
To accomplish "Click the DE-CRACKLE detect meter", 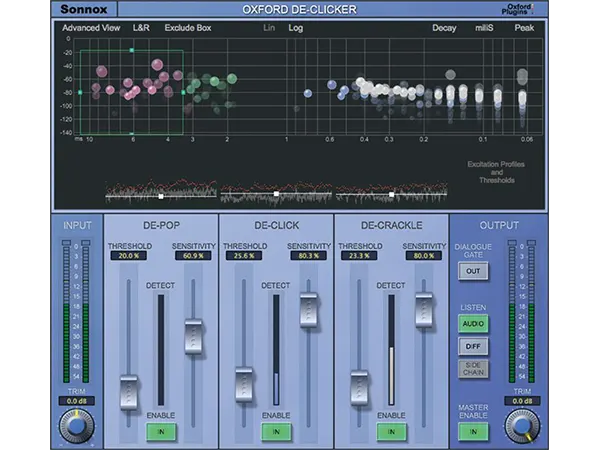I will [x=391, y=350].
